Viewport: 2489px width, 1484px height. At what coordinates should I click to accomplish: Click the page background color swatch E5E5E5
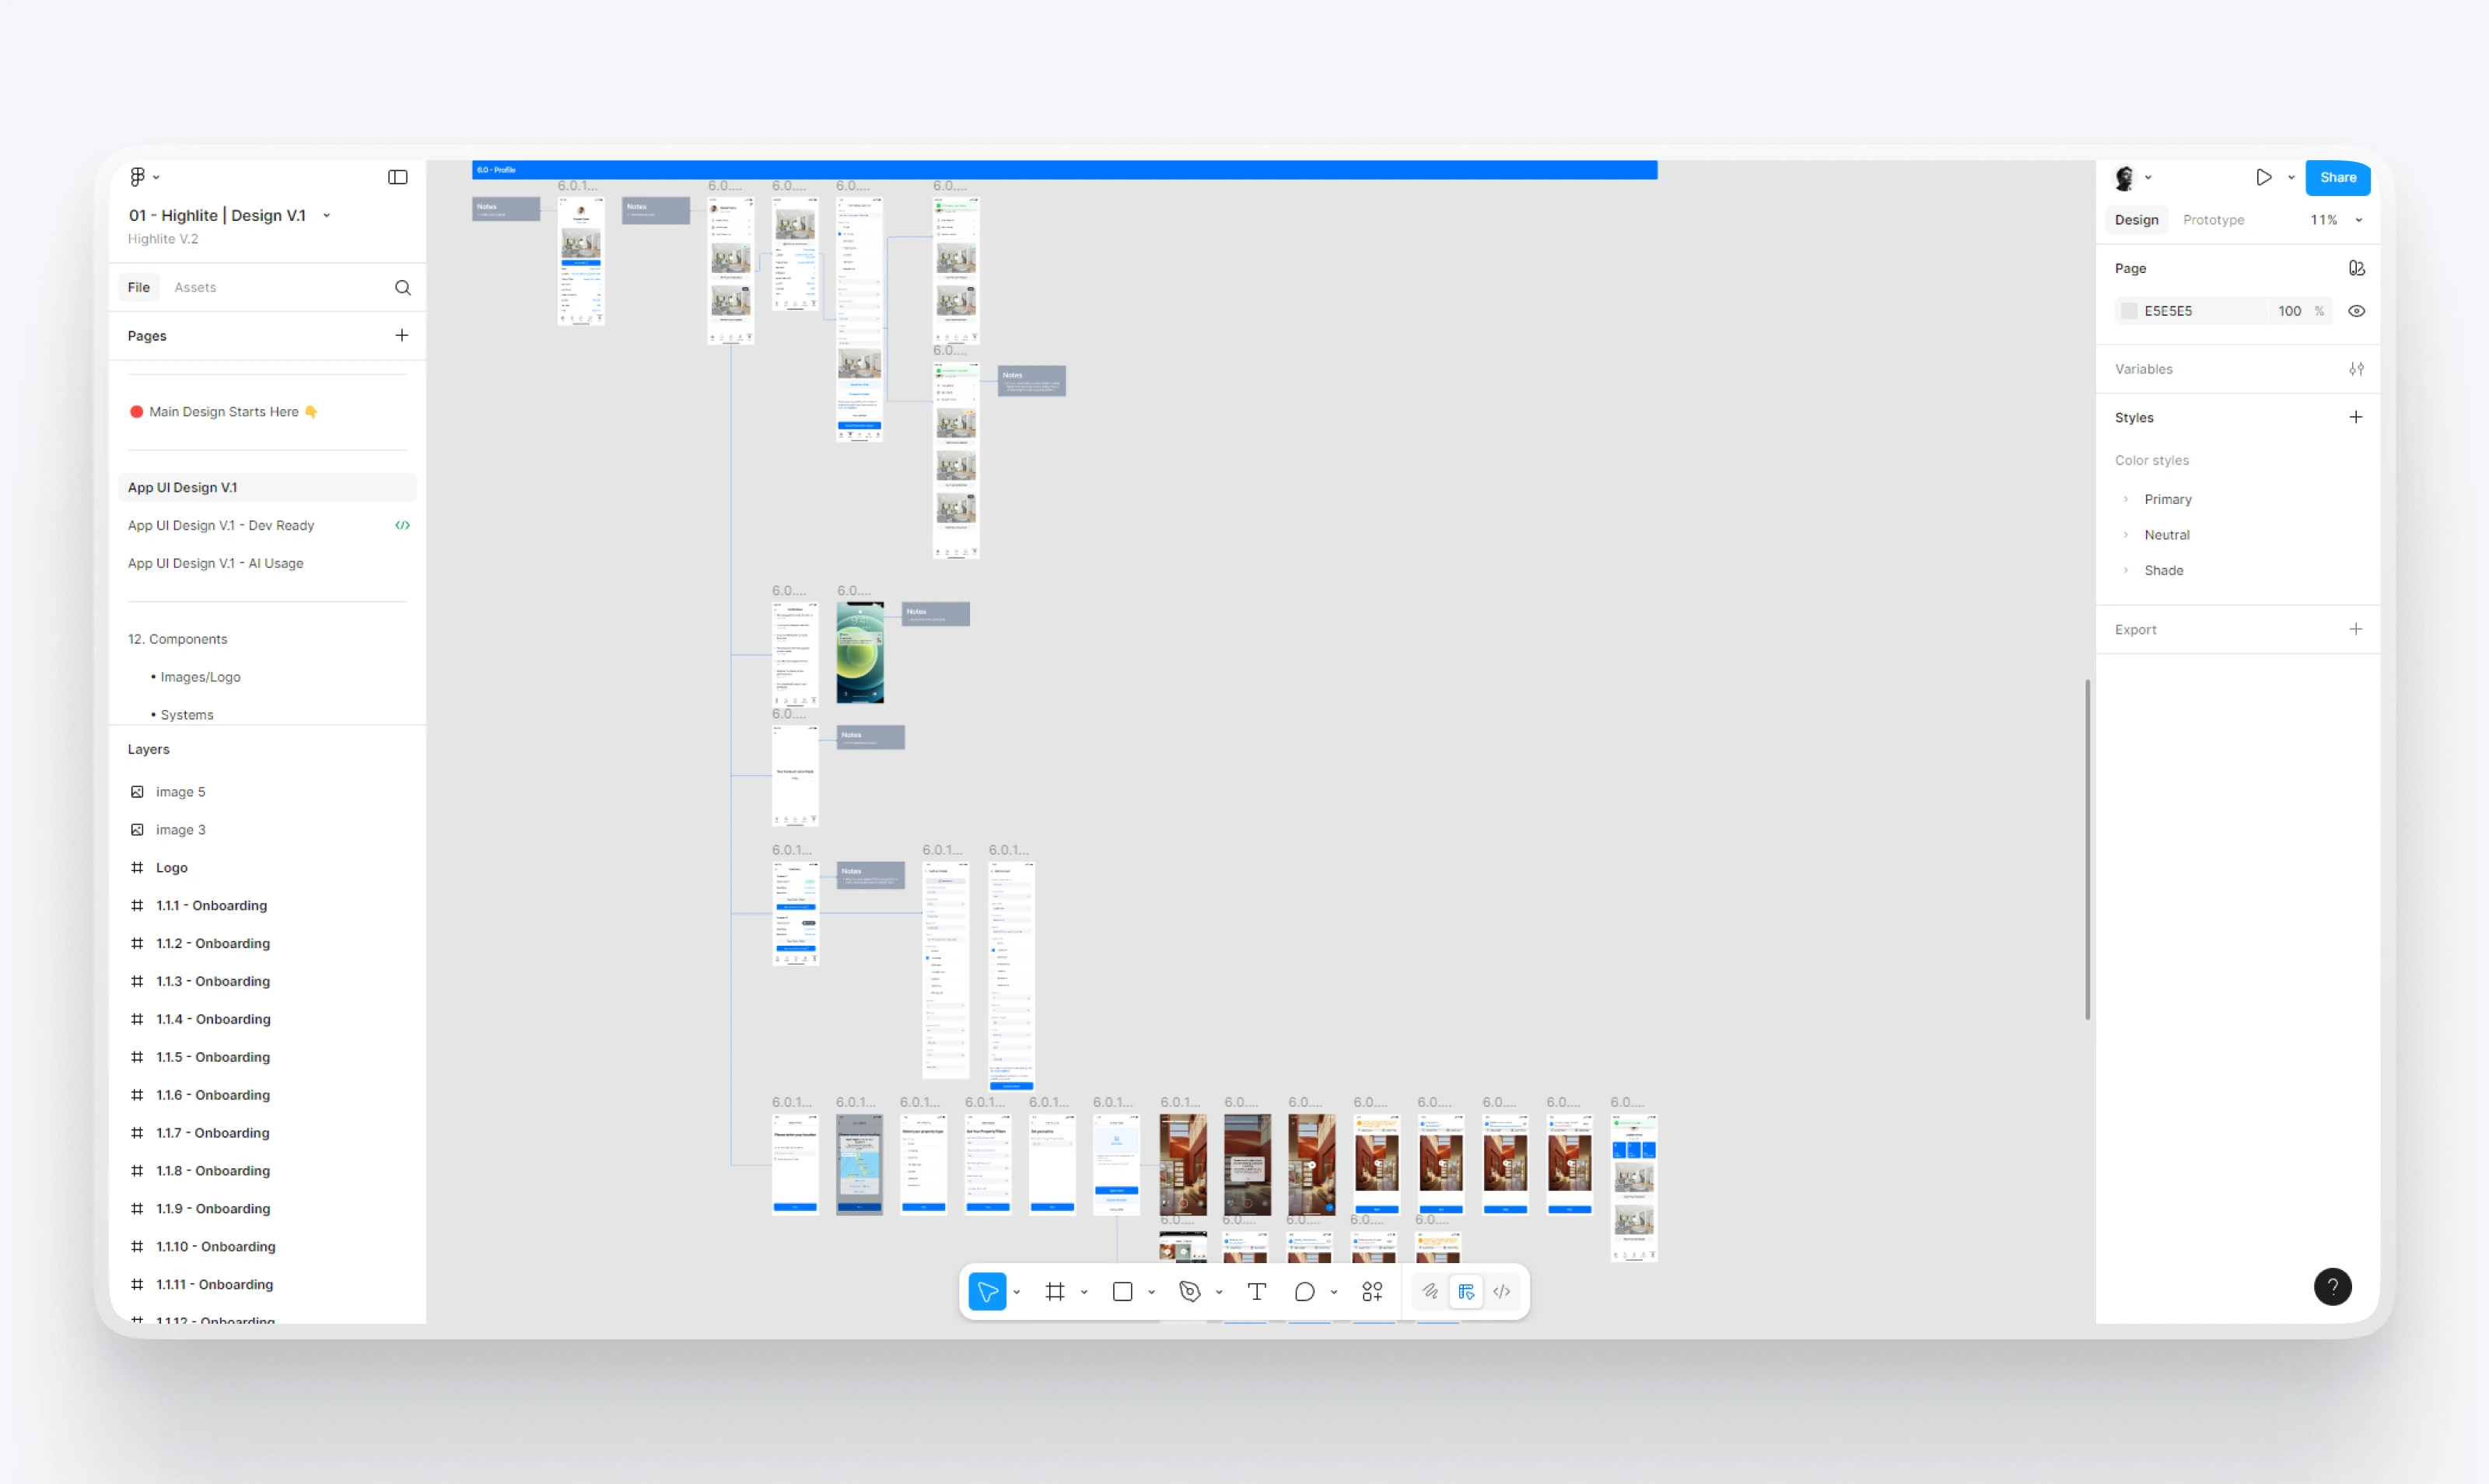point(2129,311)
